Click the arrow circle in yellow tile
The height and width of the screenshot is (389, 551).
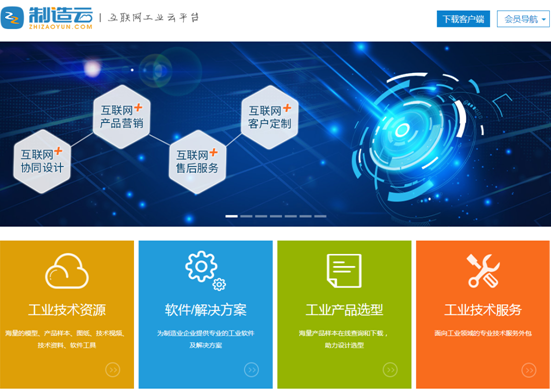(113, 370)
